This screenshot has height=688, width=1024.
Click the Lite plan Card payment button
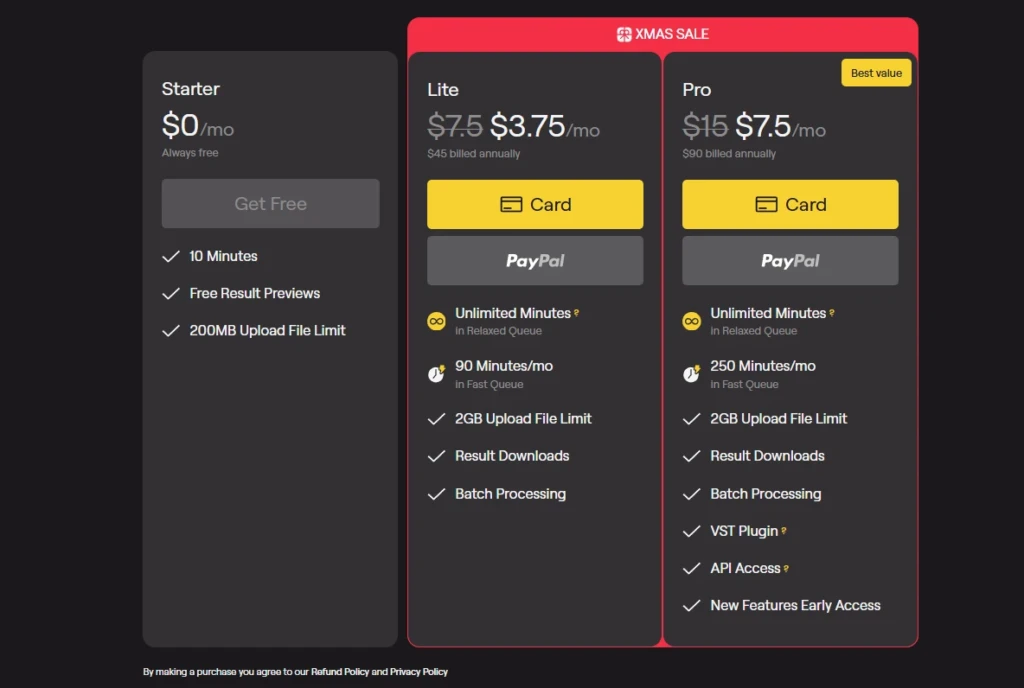tap(535, 204)
